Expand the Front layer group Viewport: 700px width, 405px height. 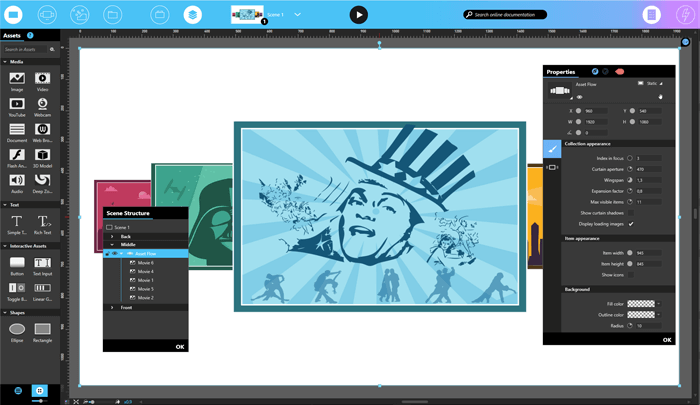coord(112,308)
